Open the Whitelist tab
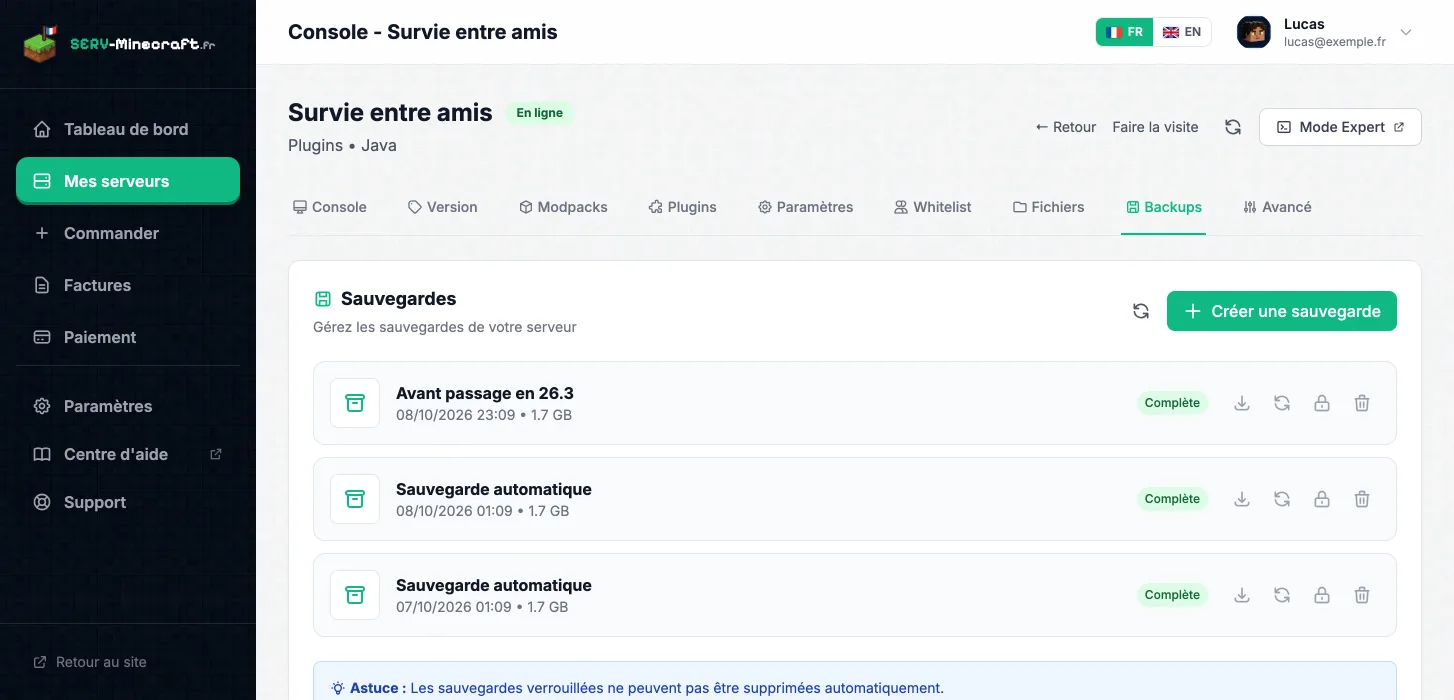The height and width of the screenshot is (700, 1454). tap(933, 207)
